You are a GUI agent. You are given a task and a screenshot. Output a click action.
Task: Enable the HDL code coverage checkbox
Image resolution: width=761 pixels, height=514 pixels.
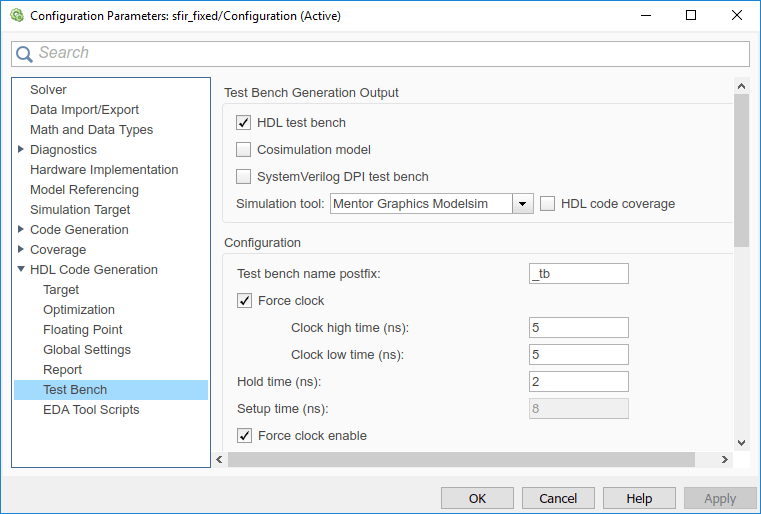point(547,204)
